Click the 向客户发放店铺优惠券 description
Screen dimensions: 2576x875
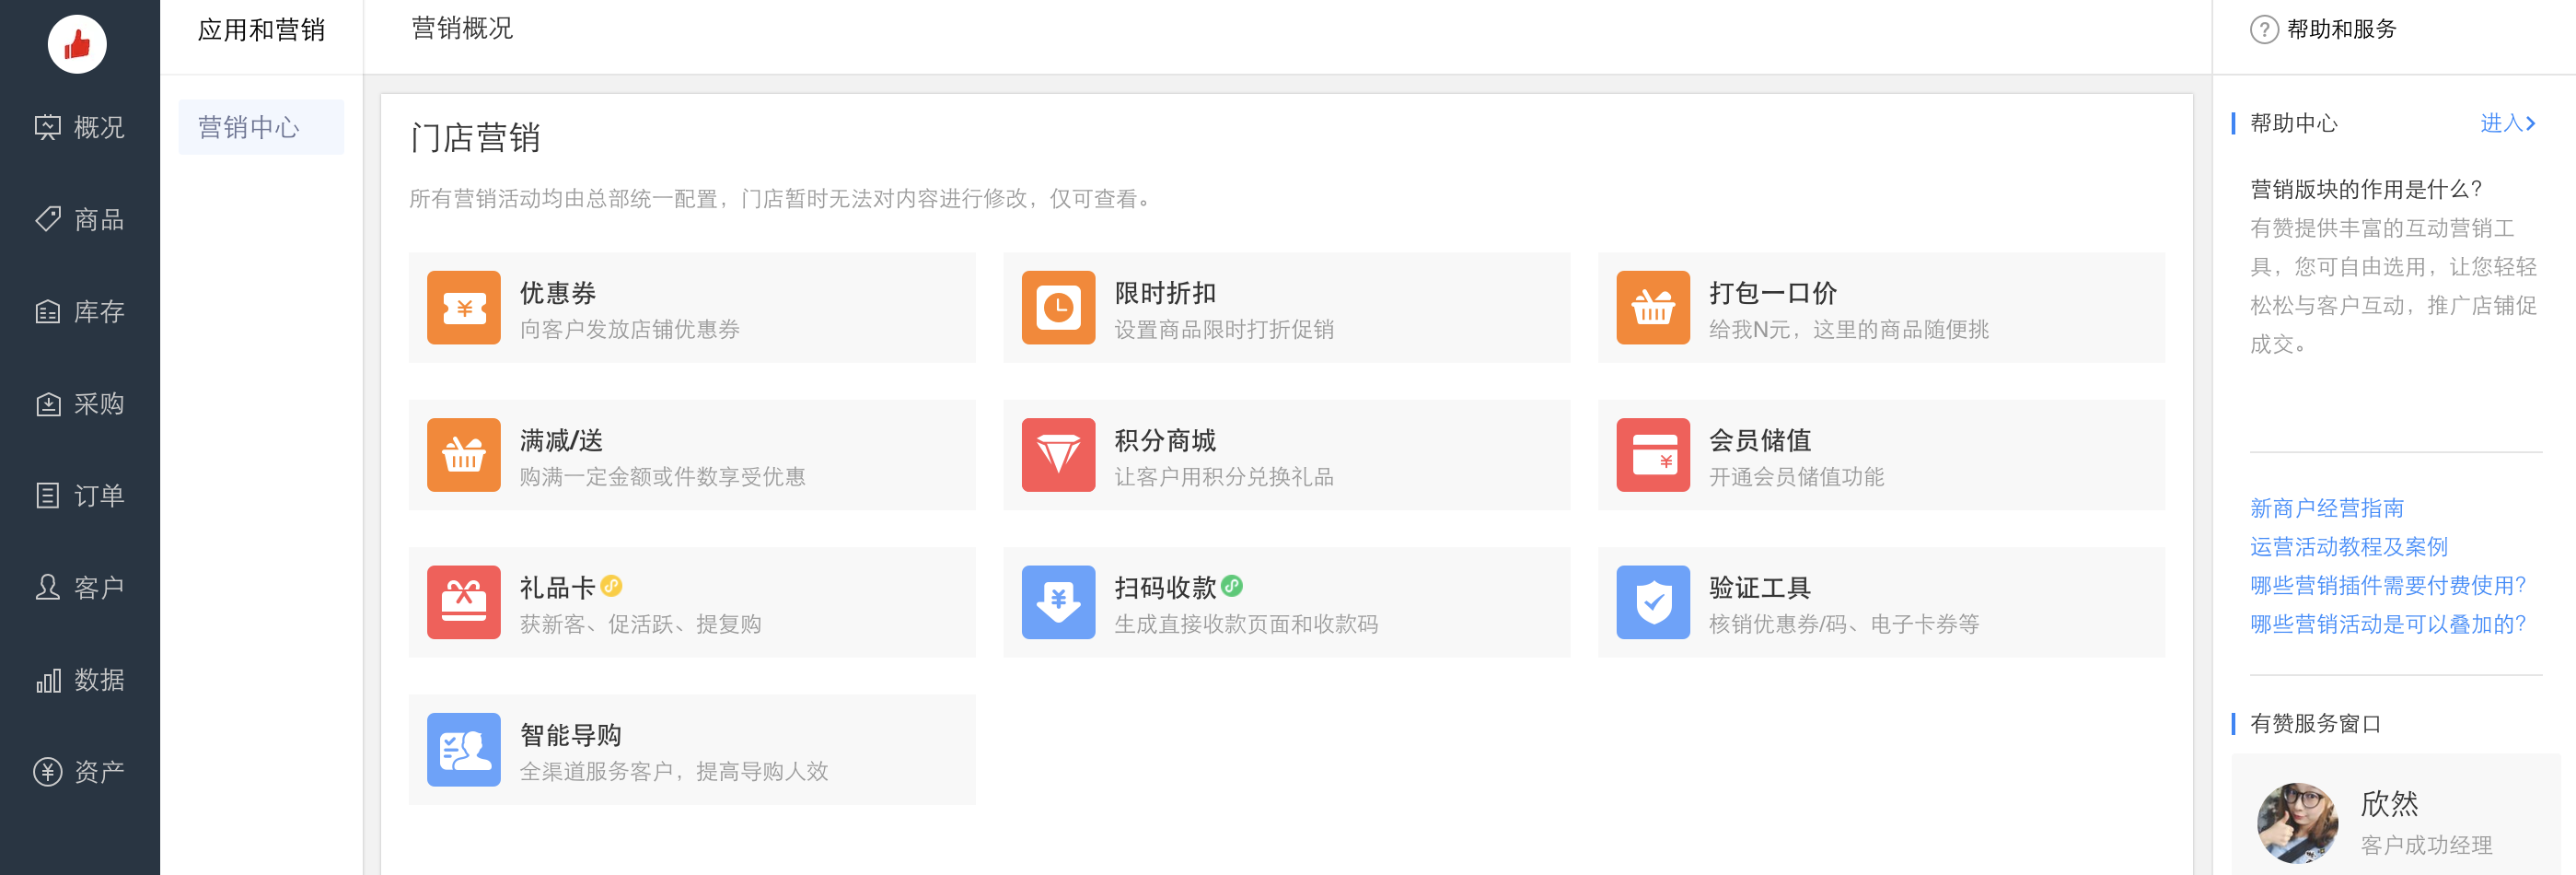(630, 329)
